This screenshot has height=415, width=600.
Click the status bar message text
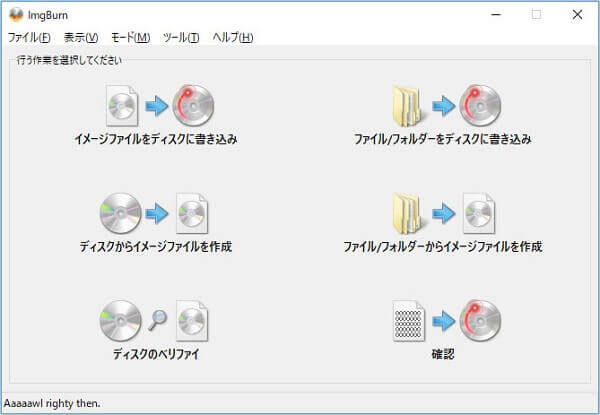point(52,403)
